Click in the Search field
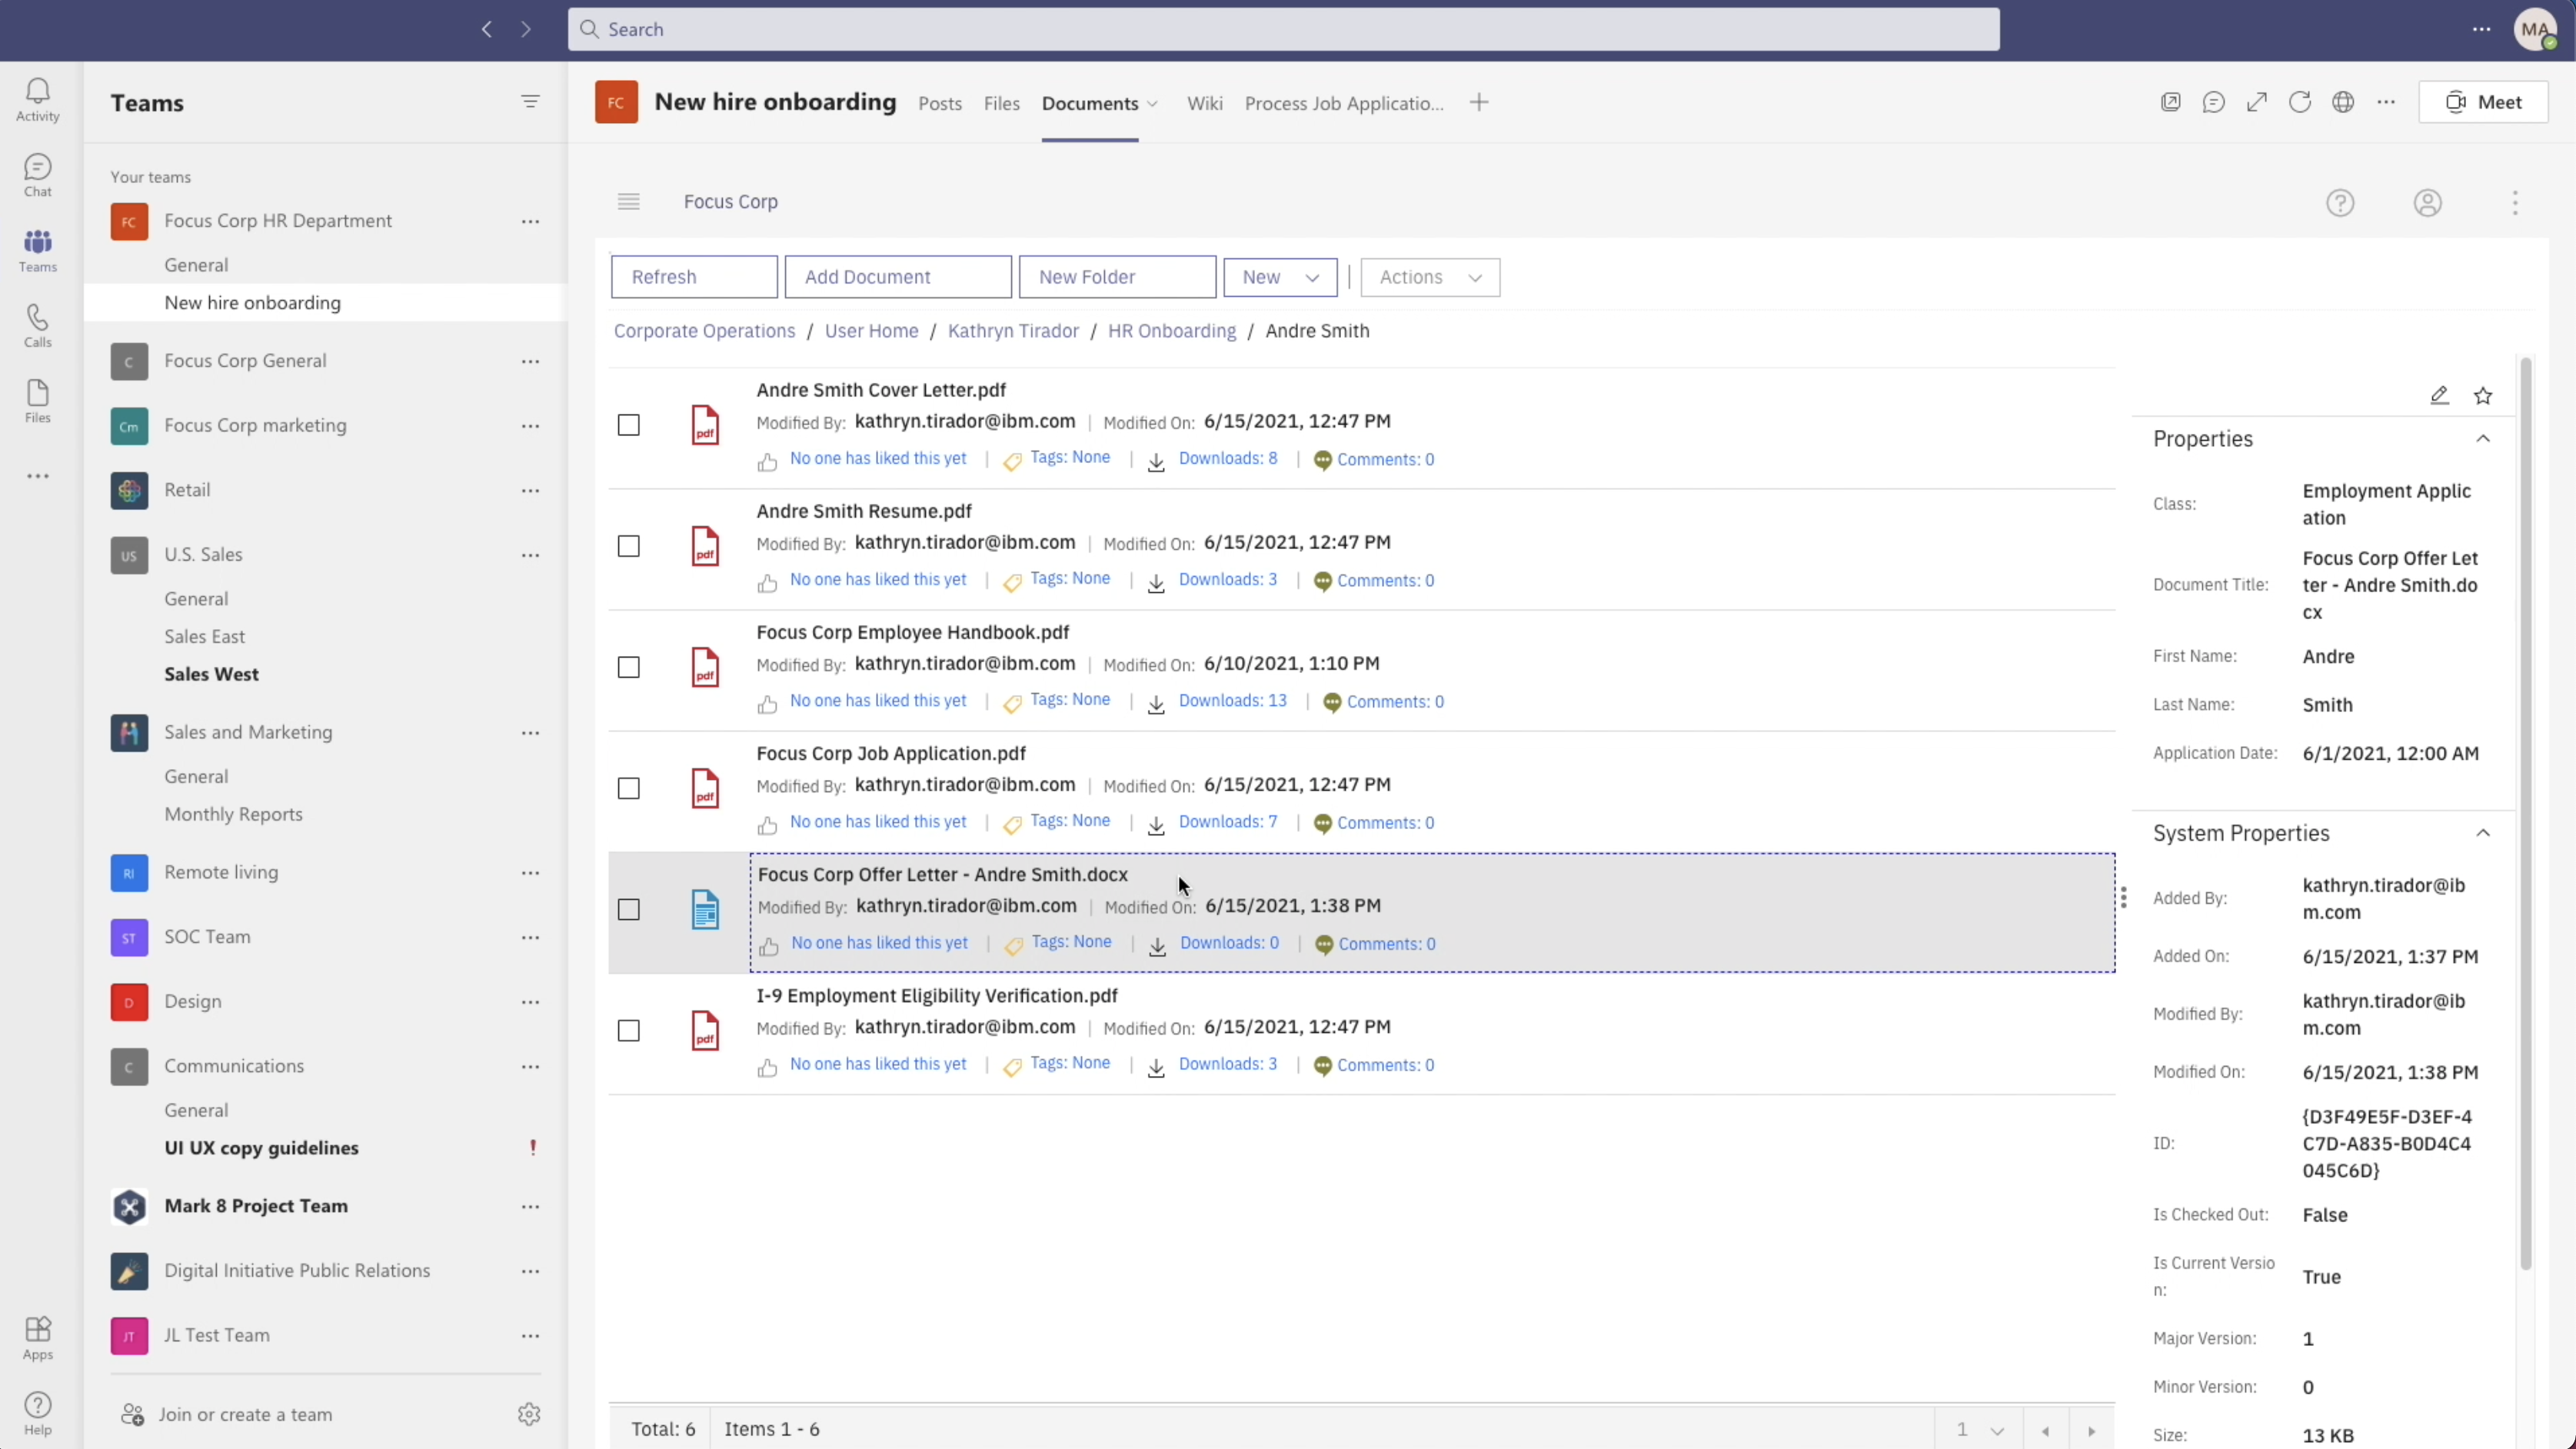2576x1449 pixels. [x=1284, y=29]
